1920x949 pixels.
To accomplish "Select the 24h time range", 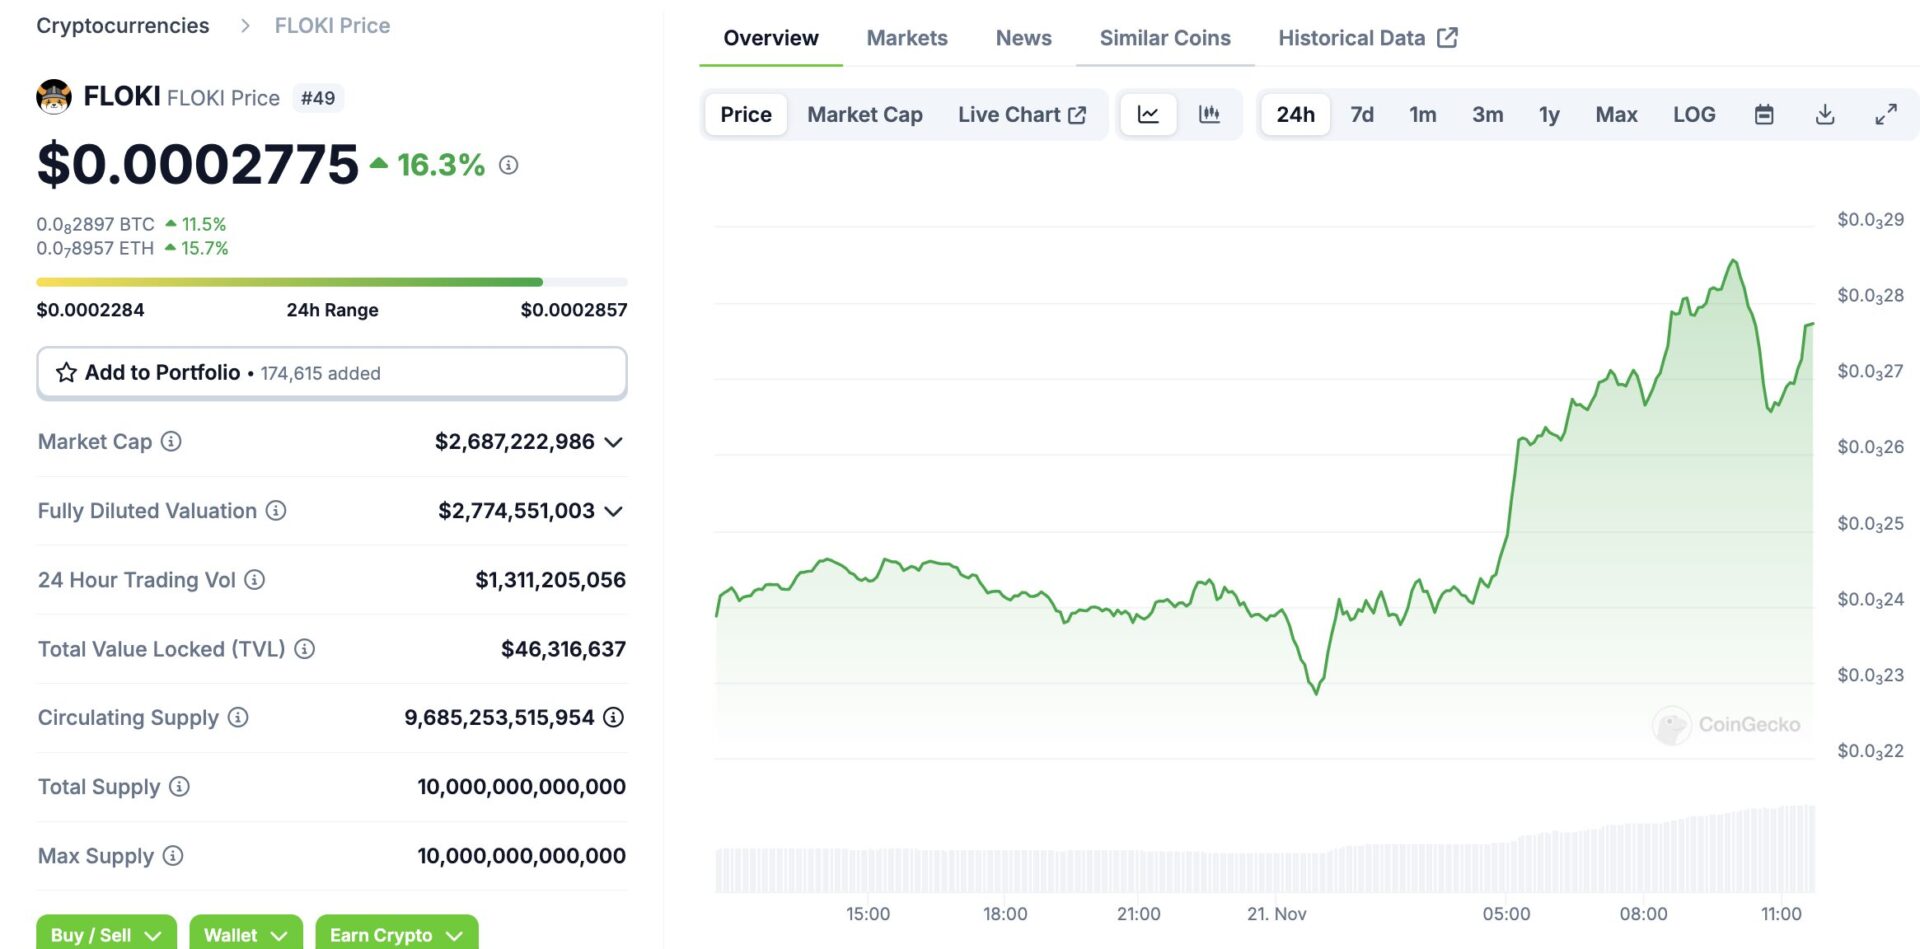I will (x=1295, y=115).
